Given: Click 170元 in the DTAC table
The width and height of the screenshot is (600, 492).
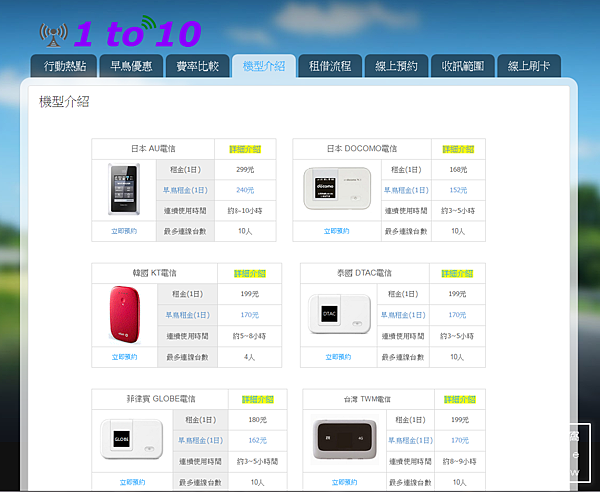Looking at the screenshot, I should [457, 315].
